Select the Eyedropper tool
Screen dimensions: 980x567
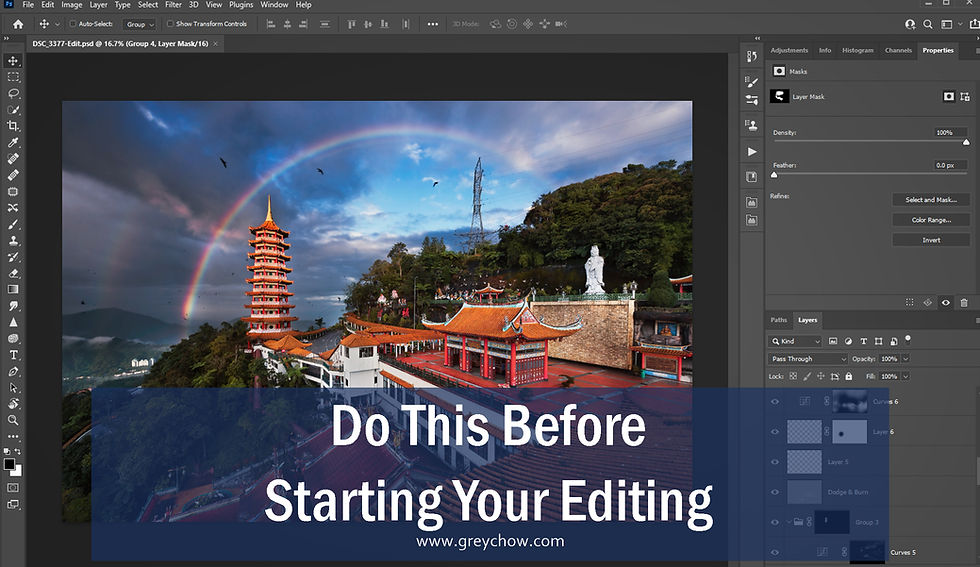pyautogui.click(x=12, y=143)
